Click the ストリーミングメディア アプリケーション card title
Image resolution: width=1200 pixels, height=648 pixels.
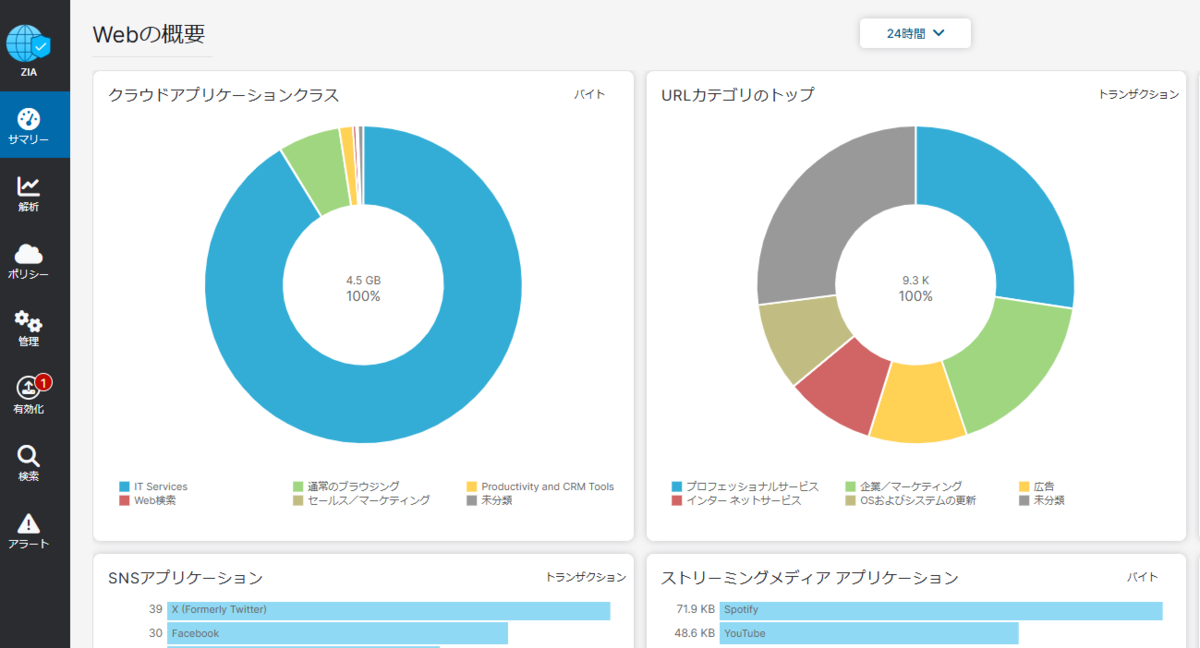pos(810,578)
